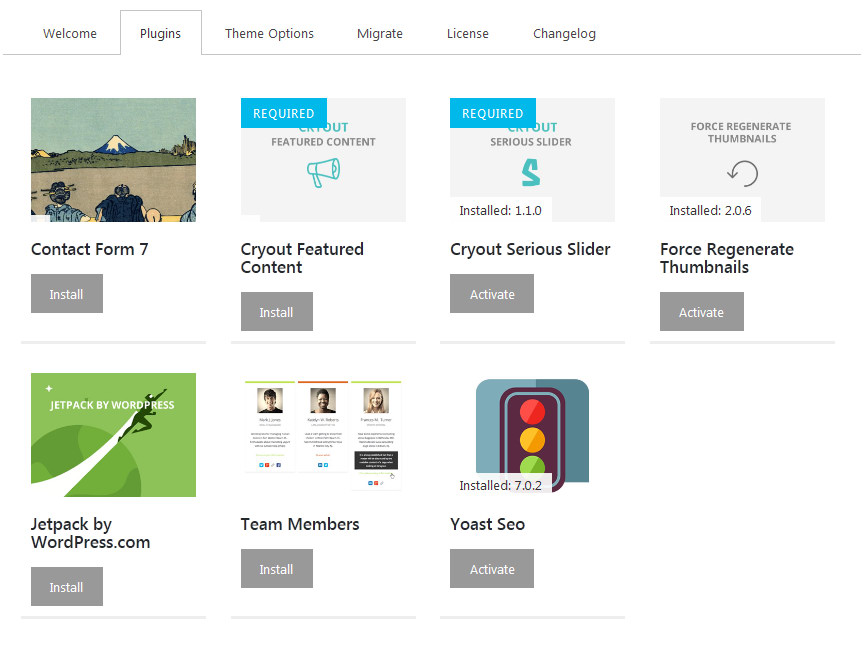Click the 'Installed: 2.0.6' version label
Screen dimensions: 864x654
(x=710, y=210)
